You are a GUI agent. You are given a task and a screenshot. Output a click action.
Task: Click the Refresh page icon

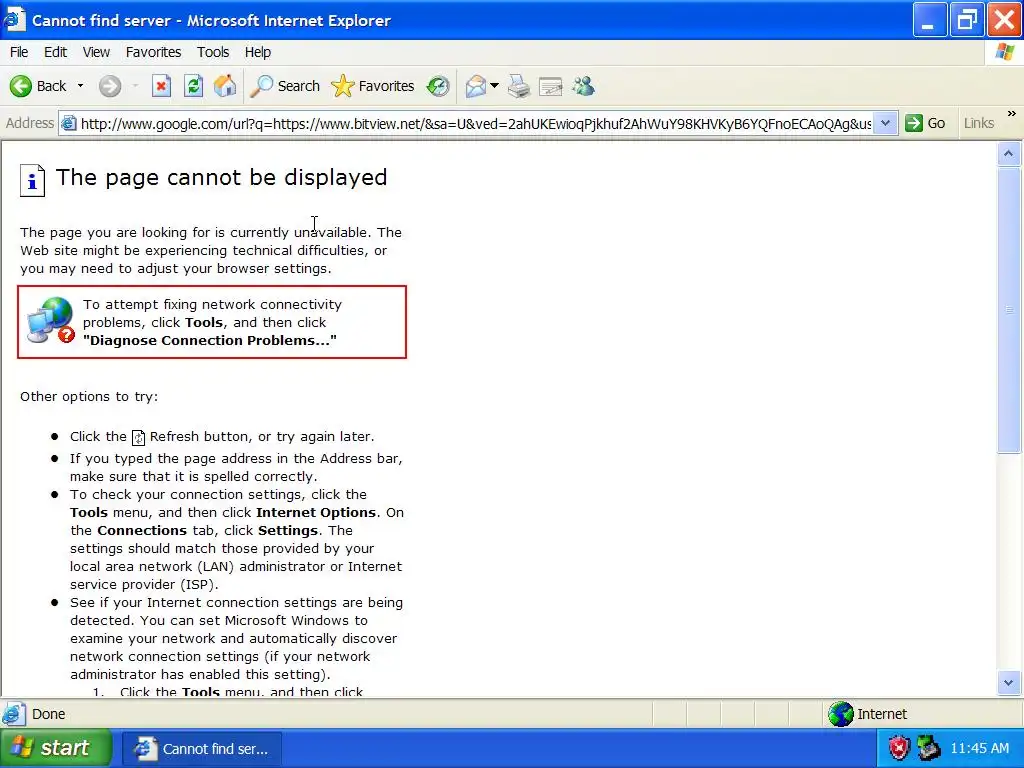click(193, 86)
